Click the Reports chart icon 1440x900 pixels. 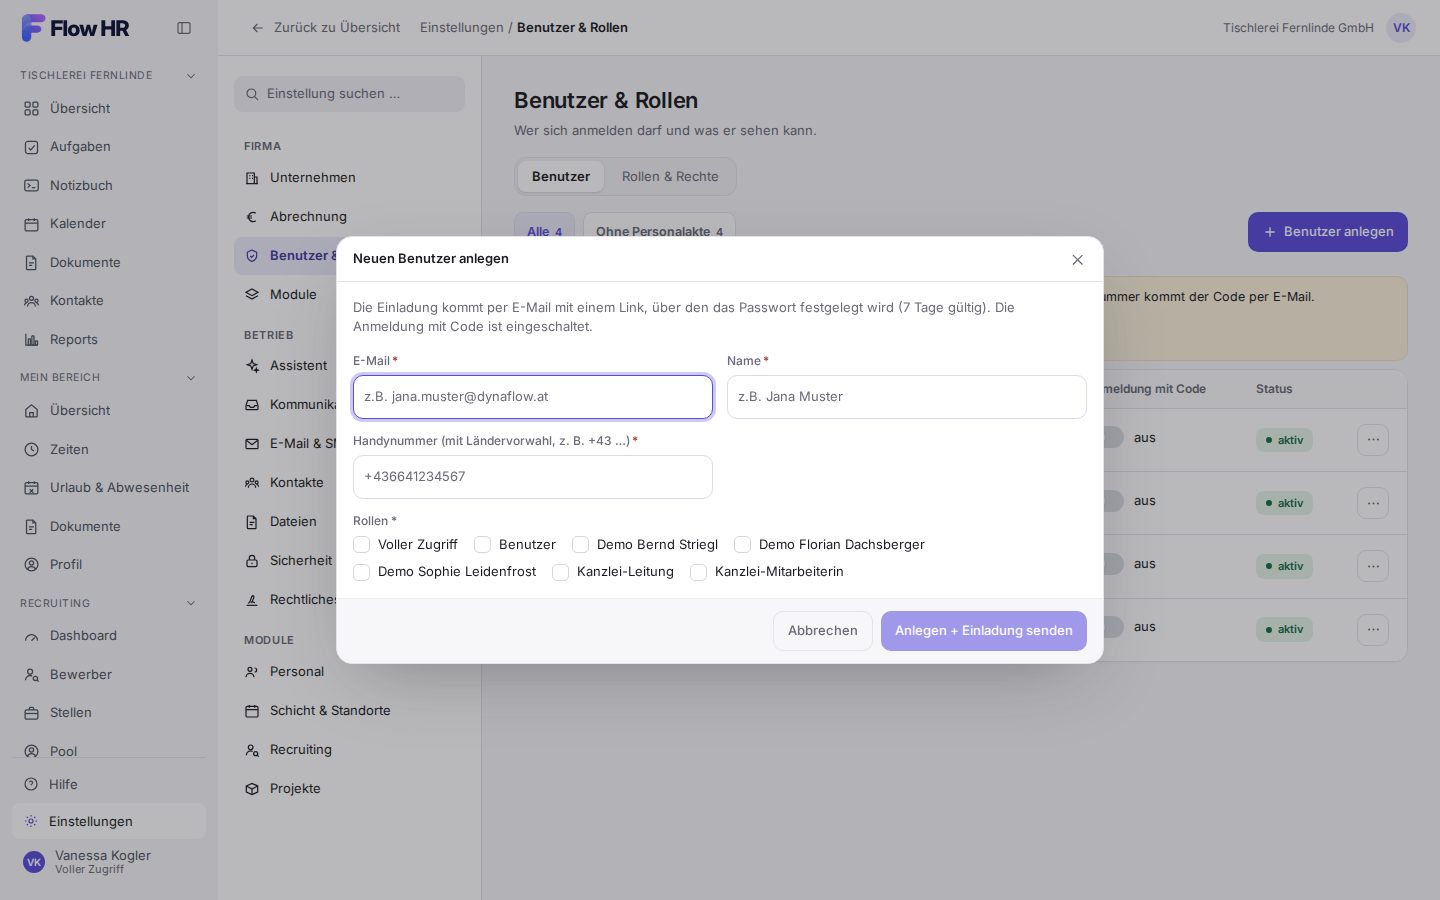point(31,340)
